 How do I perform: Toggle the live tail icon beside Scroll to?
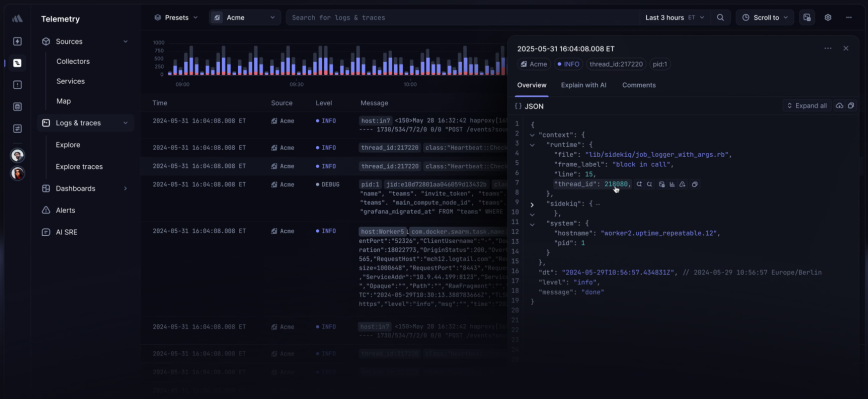pos(807,18)
